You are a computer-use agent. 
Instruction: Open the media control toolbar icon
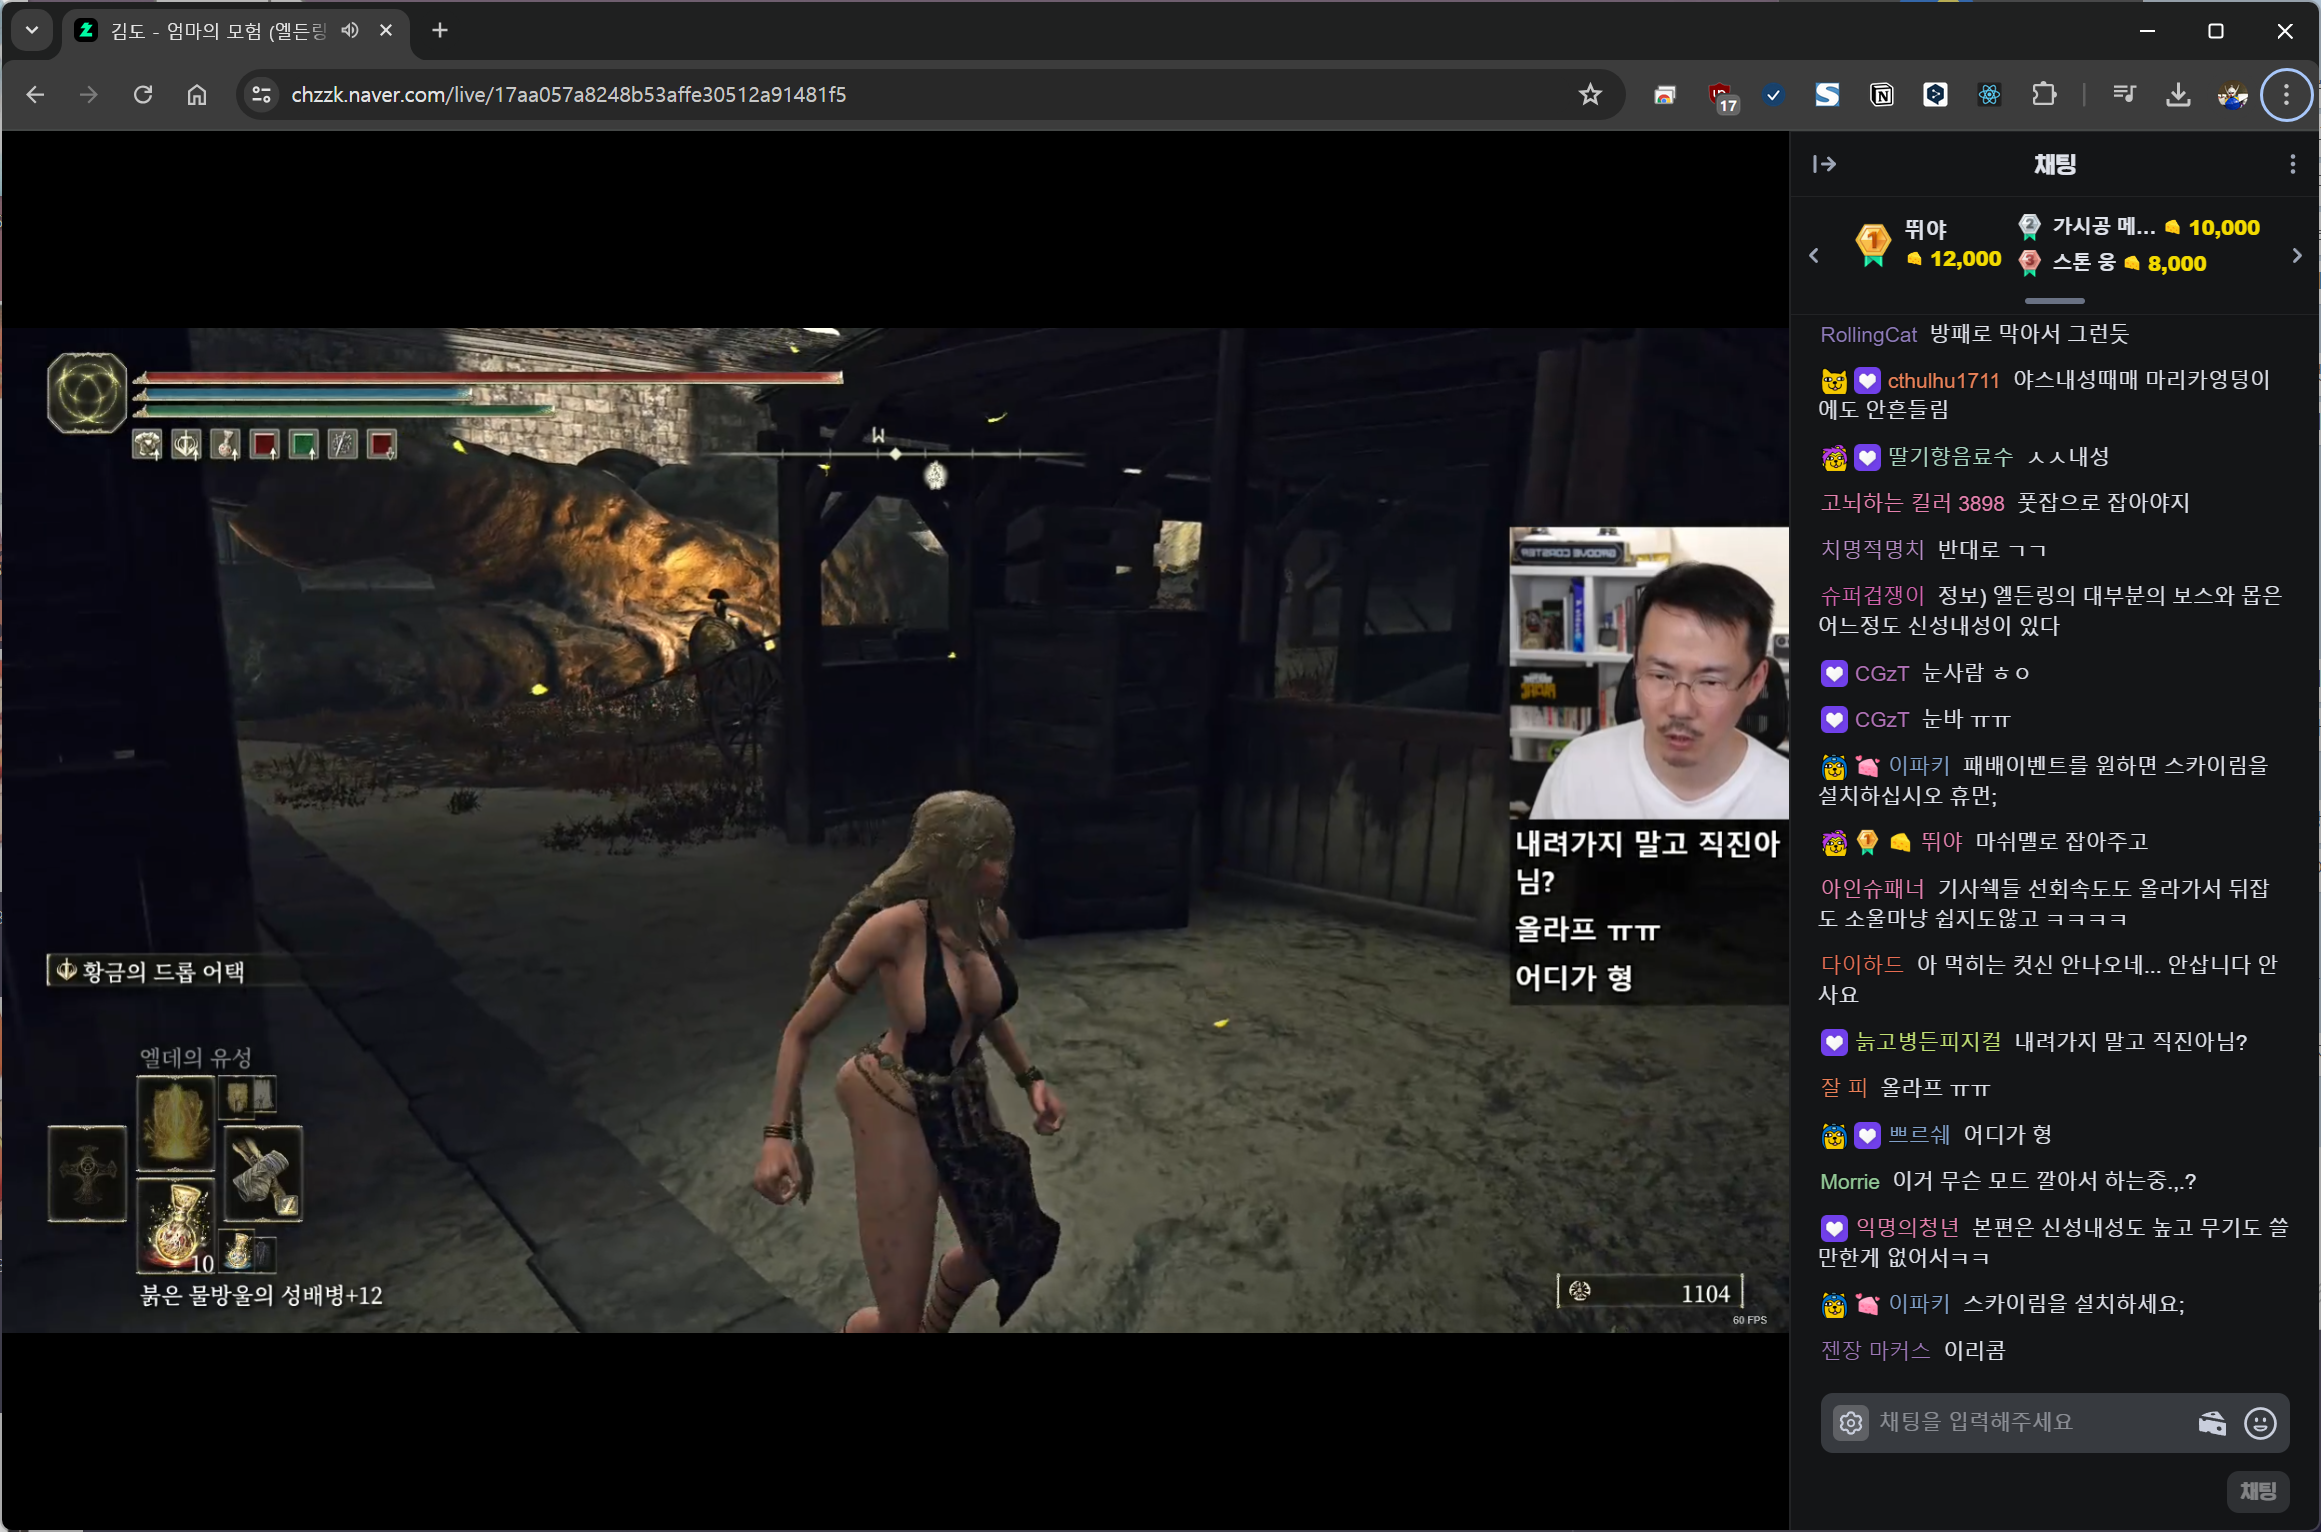tap(2124, 94)
